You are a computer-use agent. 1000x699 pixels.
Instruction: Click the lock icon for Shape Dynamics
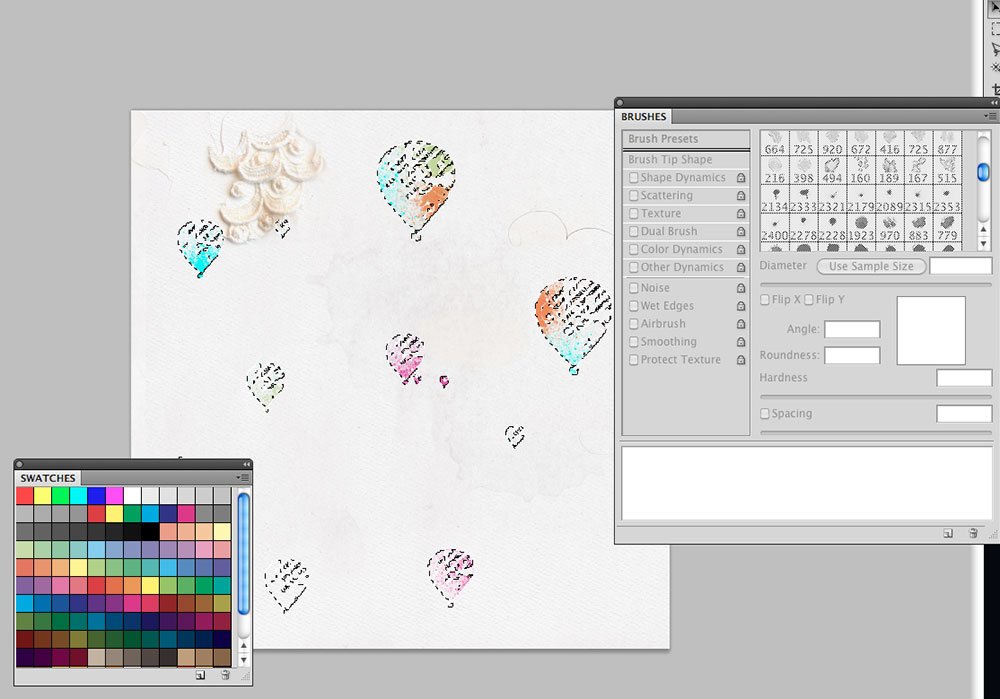pyautogui.click(x=741, y=178)
